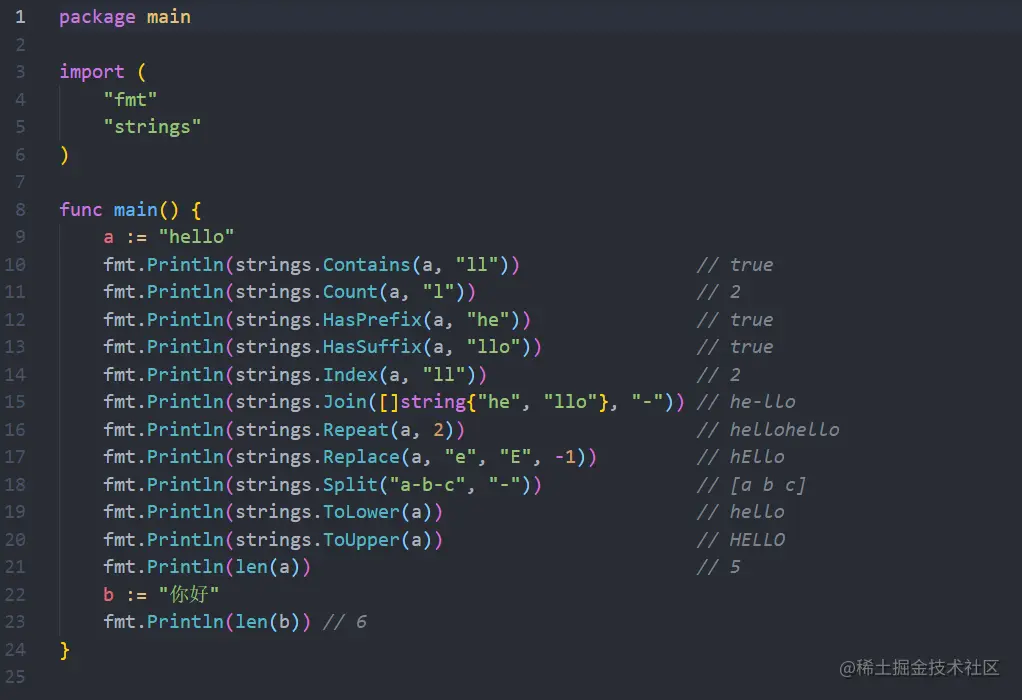Viewport: 1022px width, 700px height.
Task: Click the 'Index' method name on line 14
Action: 351,374
